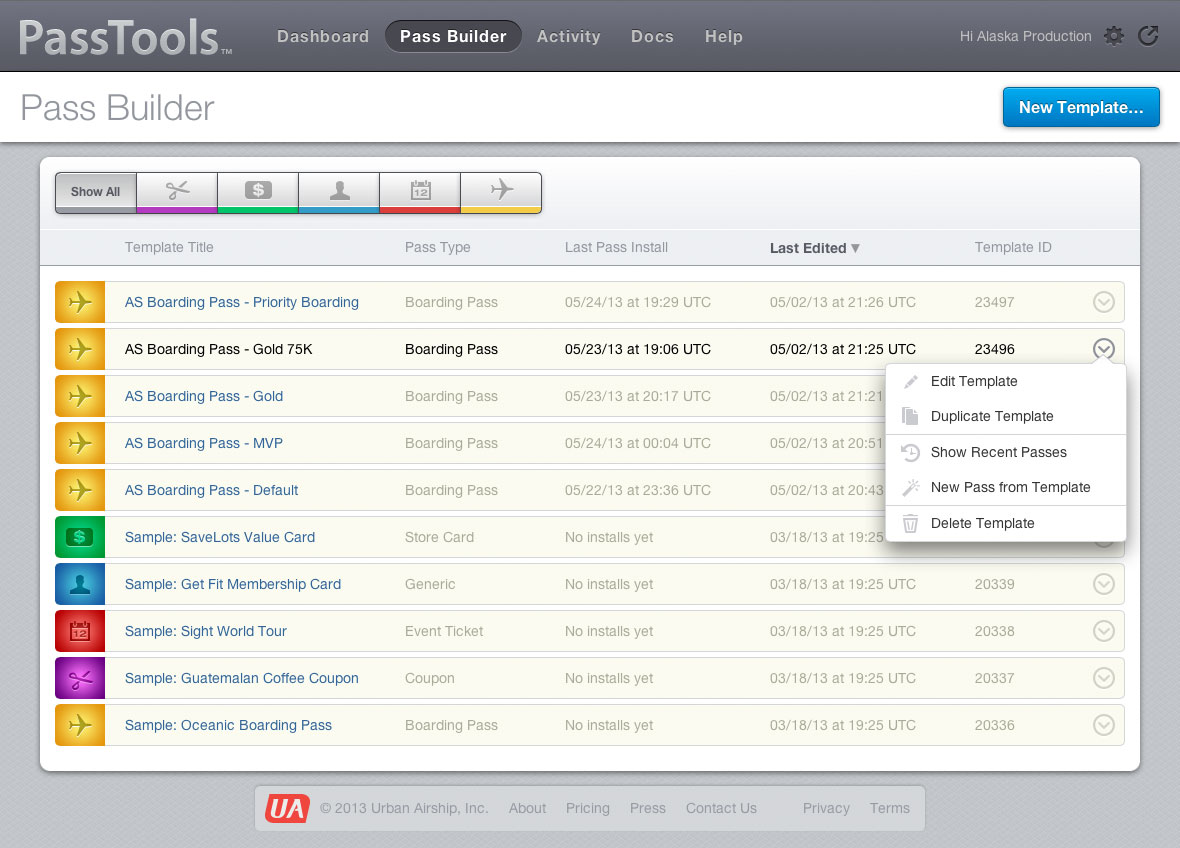Expand options for Get Fit Membership Card
Screen dimensions: 1180x848
[1103, 585]
